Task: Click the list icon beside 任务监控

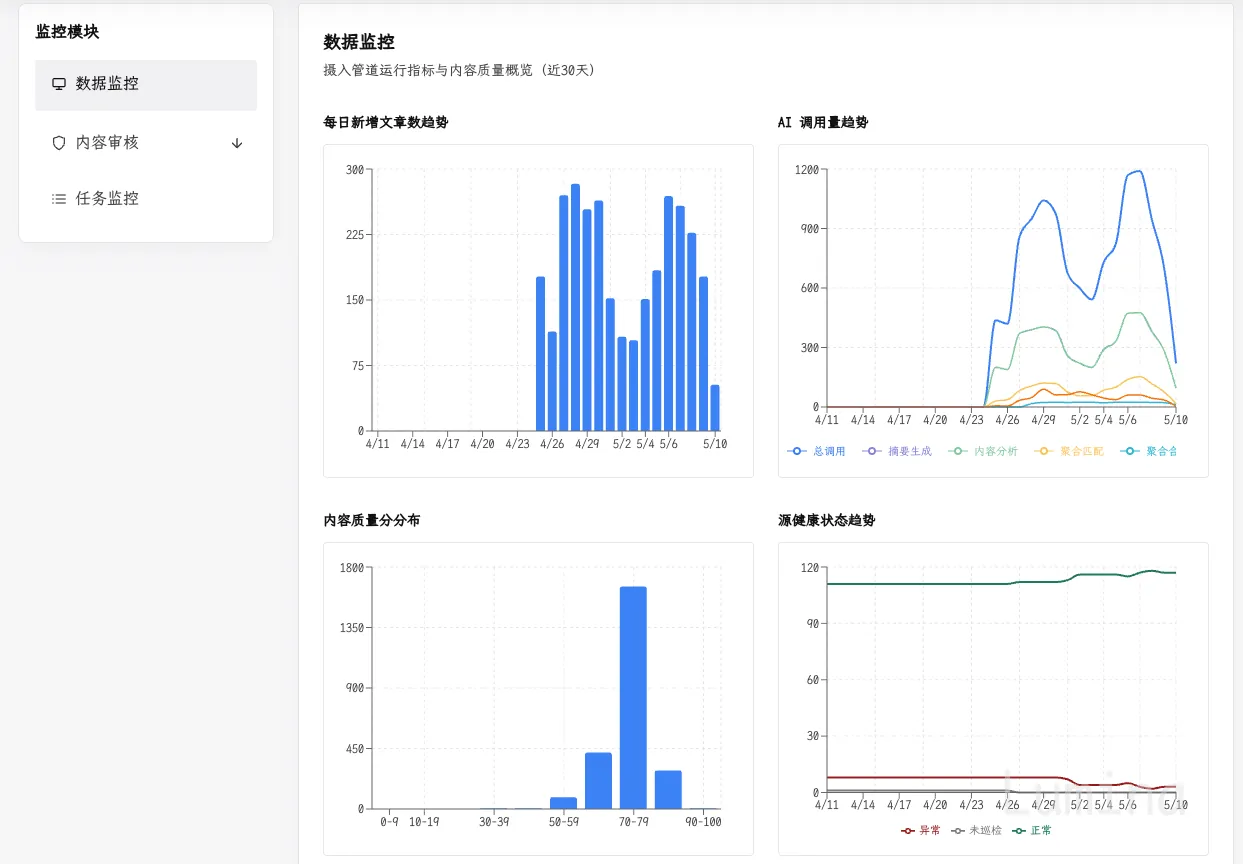Action: pos(59,199)
